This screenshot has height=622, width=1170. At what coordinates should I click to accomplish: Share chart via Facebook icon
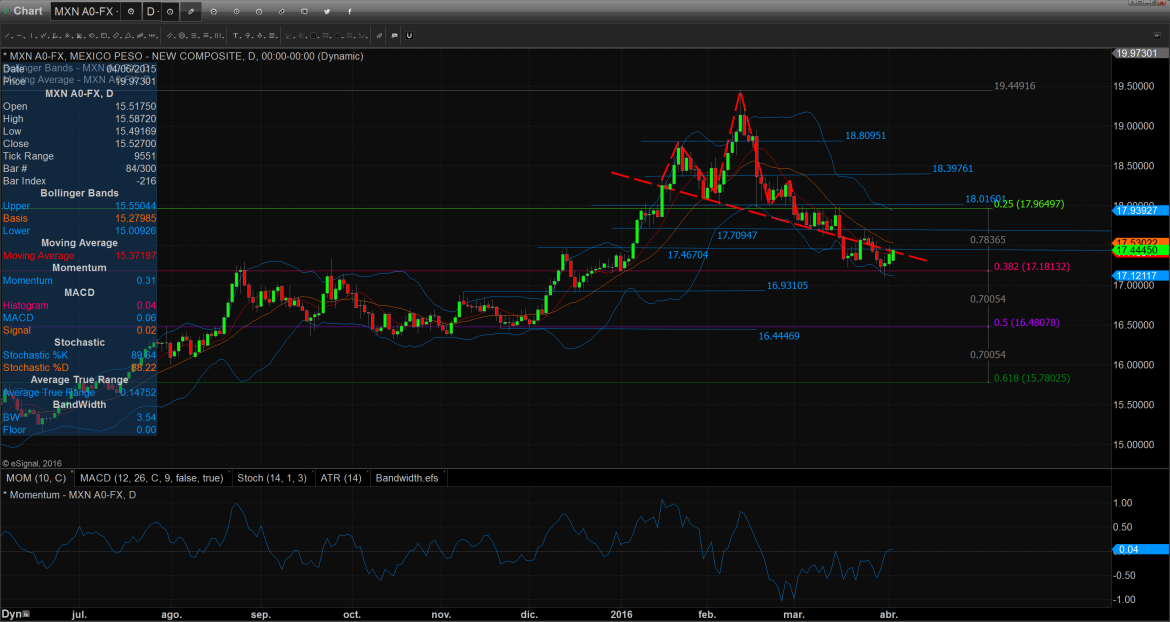[349, 11]
